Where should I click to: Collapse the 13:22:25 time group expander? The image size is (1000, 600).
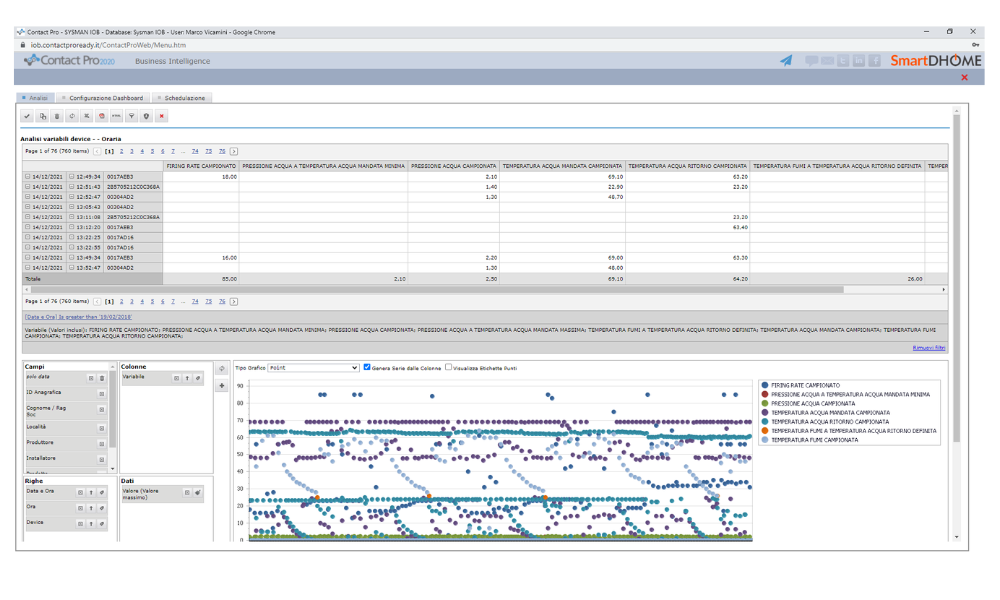[x=71, y=237]
